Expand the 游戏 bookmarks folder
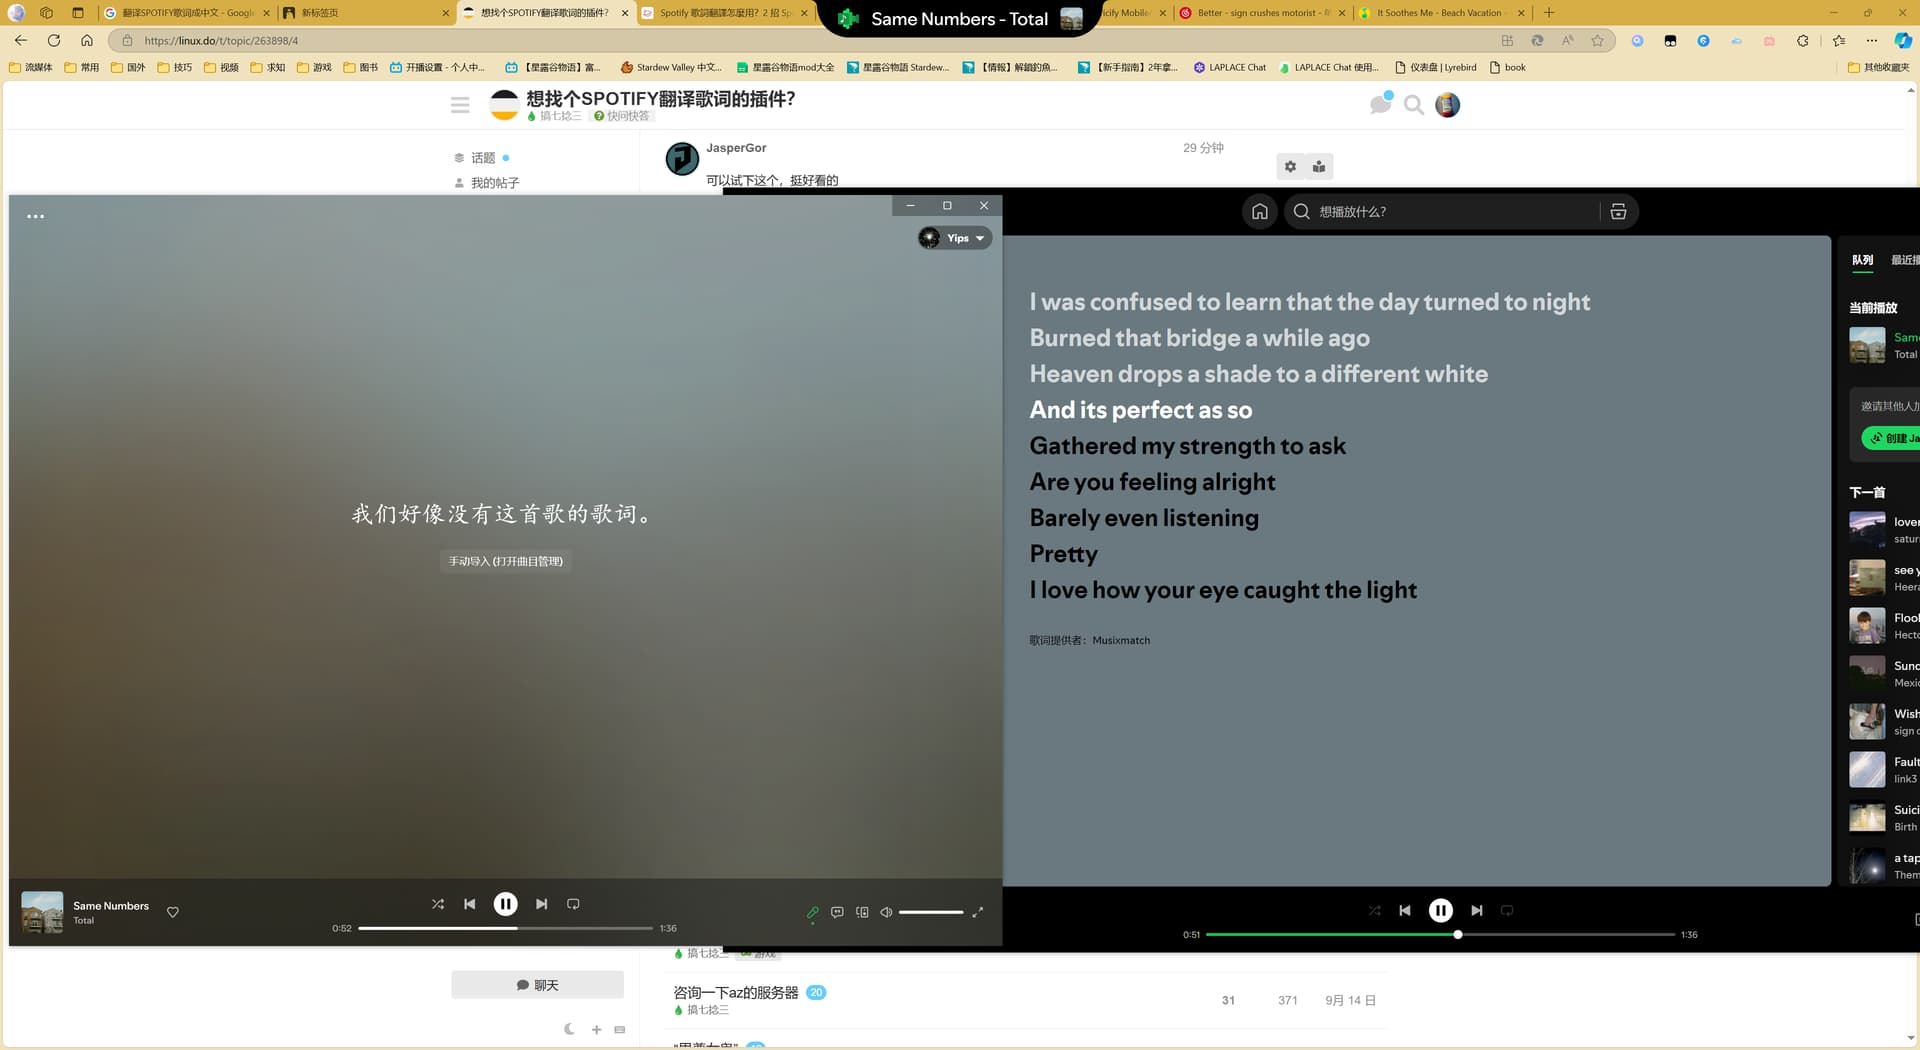This screenshot has height=1050, width=1920. (x=313, y=67)
